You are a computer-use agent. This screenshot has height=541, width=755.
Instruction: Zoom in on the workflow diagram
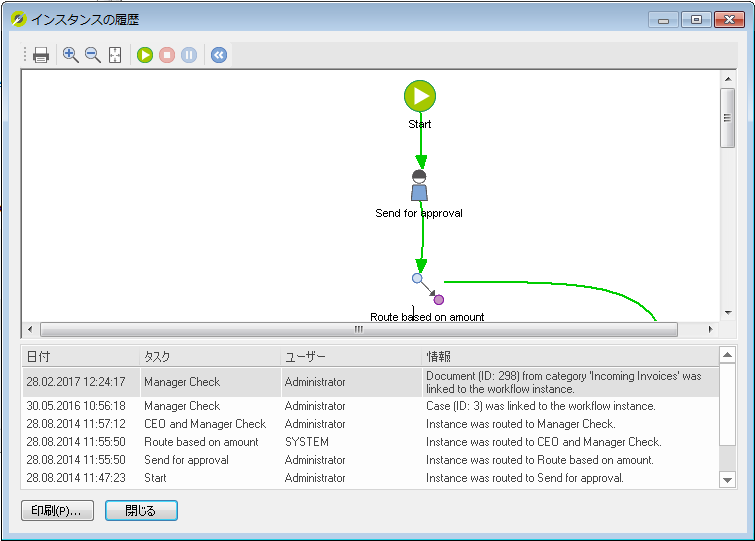(x=71, y=55)
